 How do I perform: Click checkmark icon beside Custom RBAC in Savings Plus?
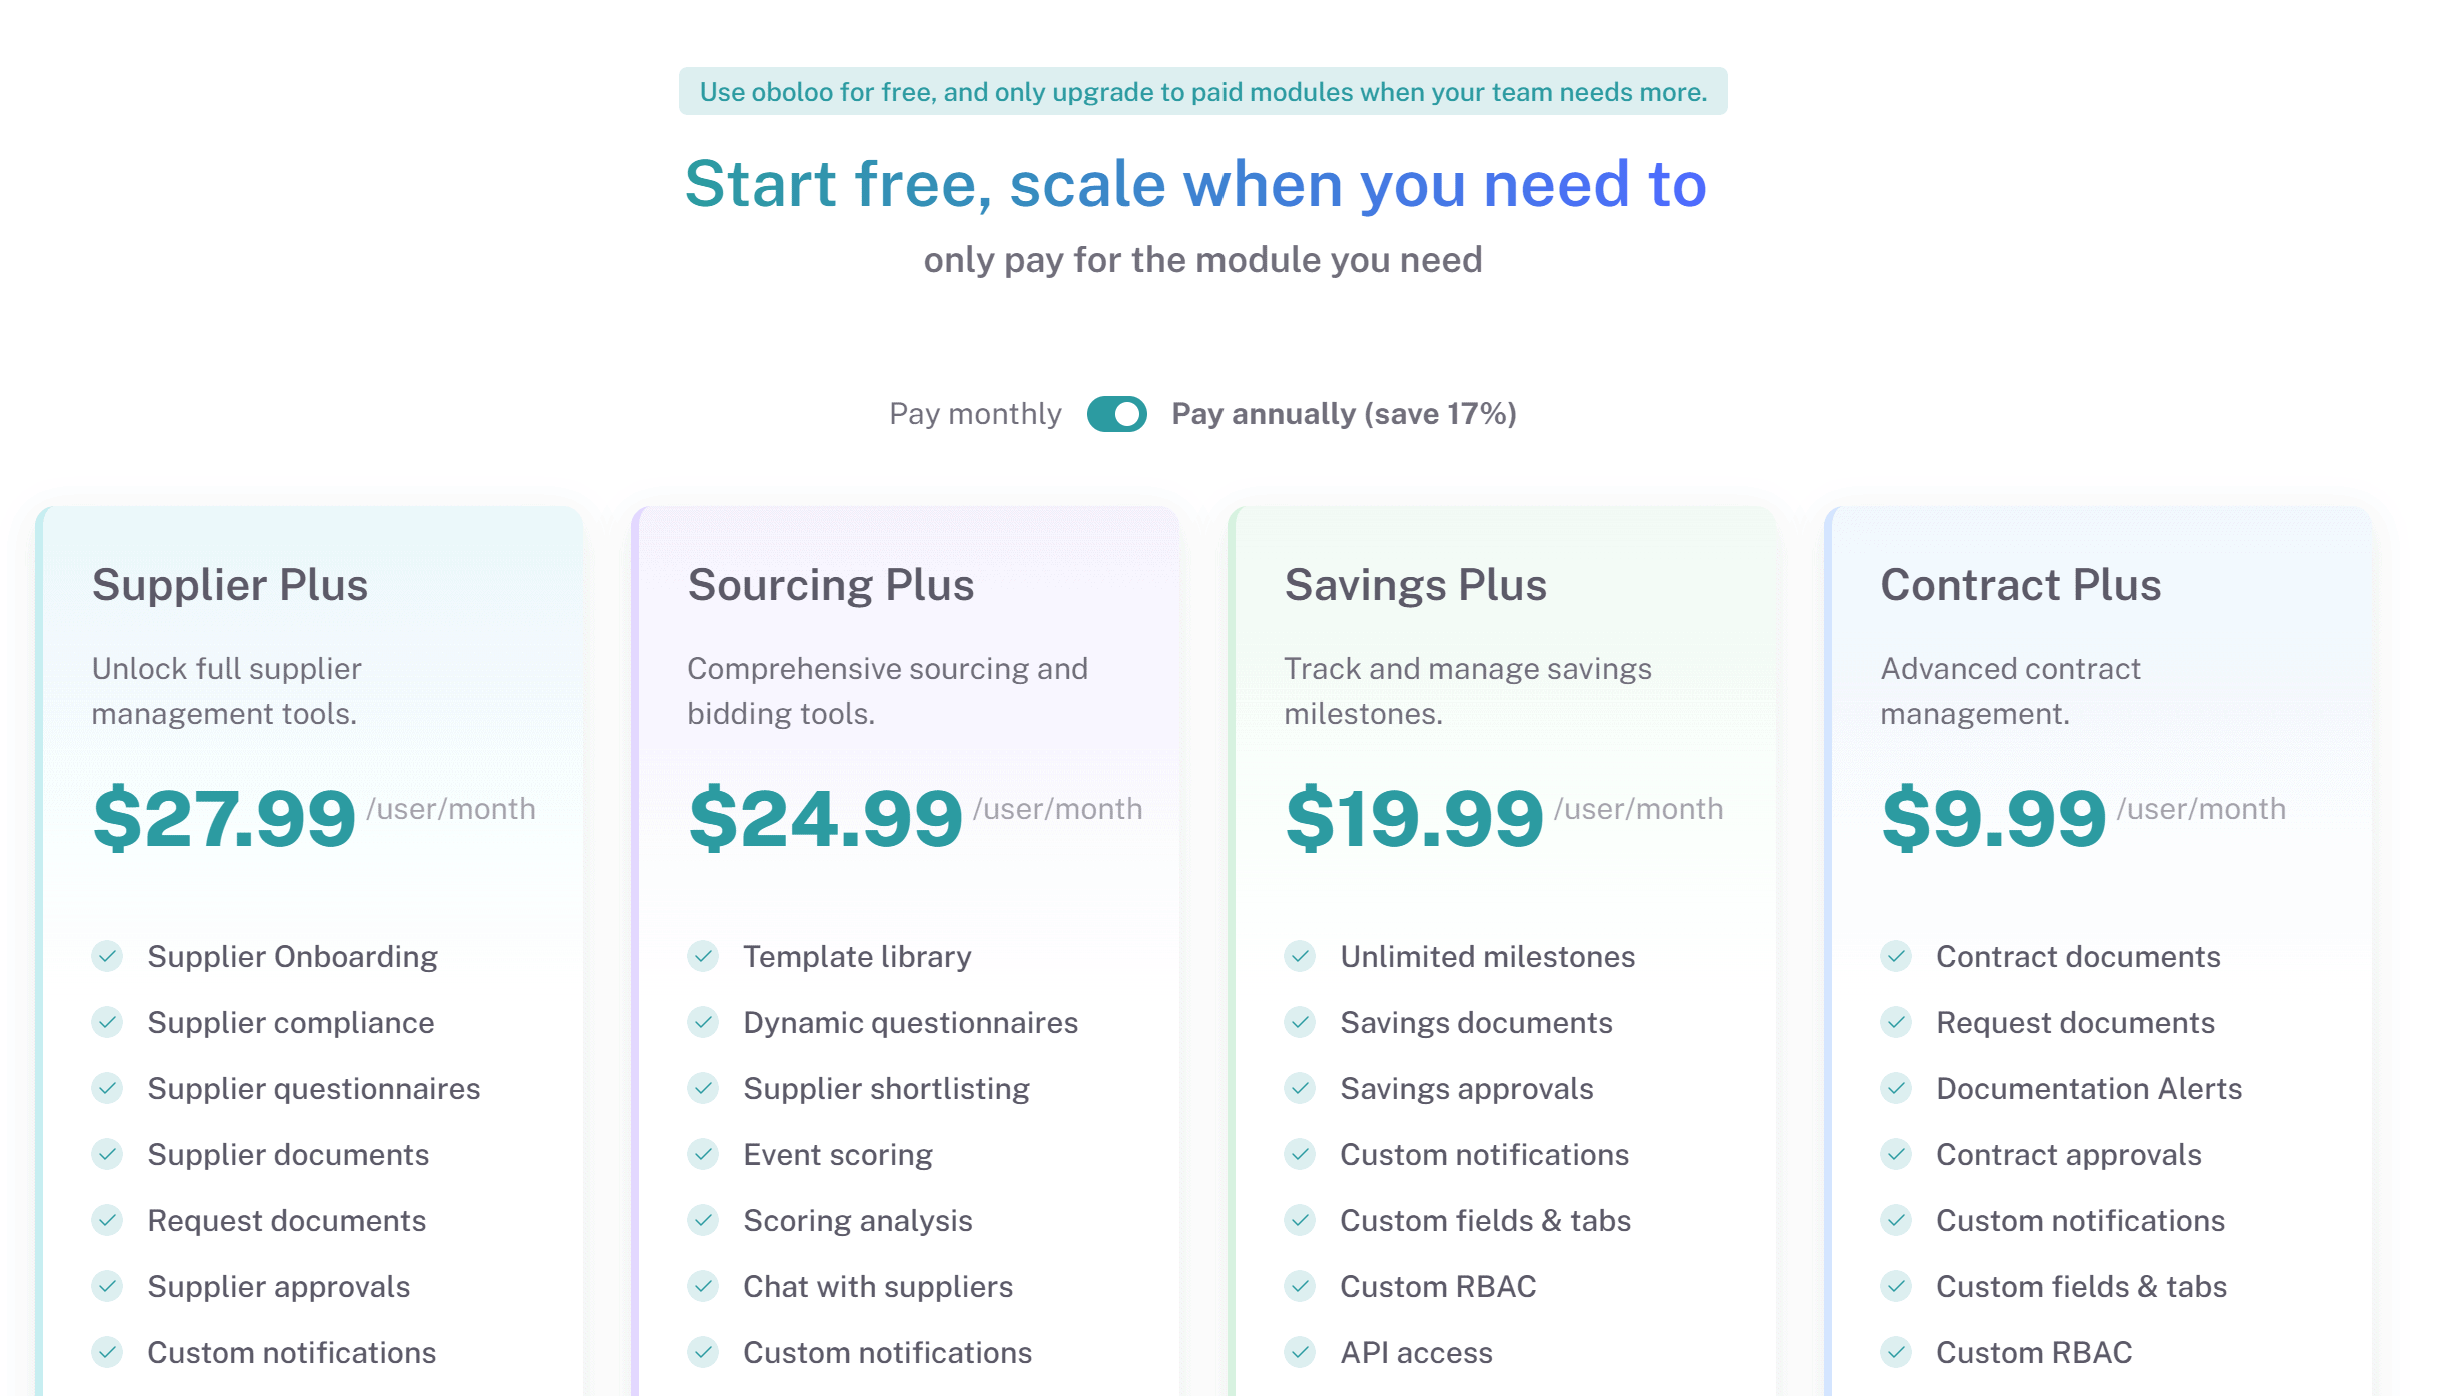[x=1300, y=1286]
